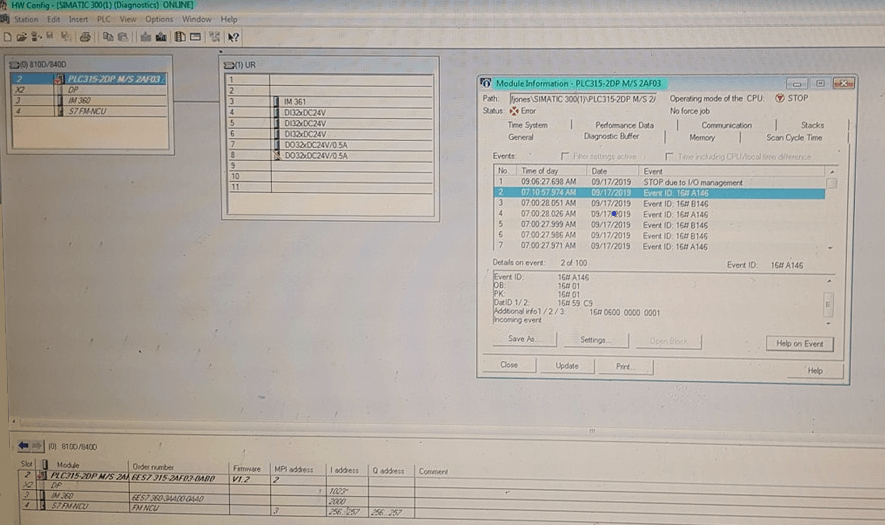Click the Settings... button

[x=595, y=340]
